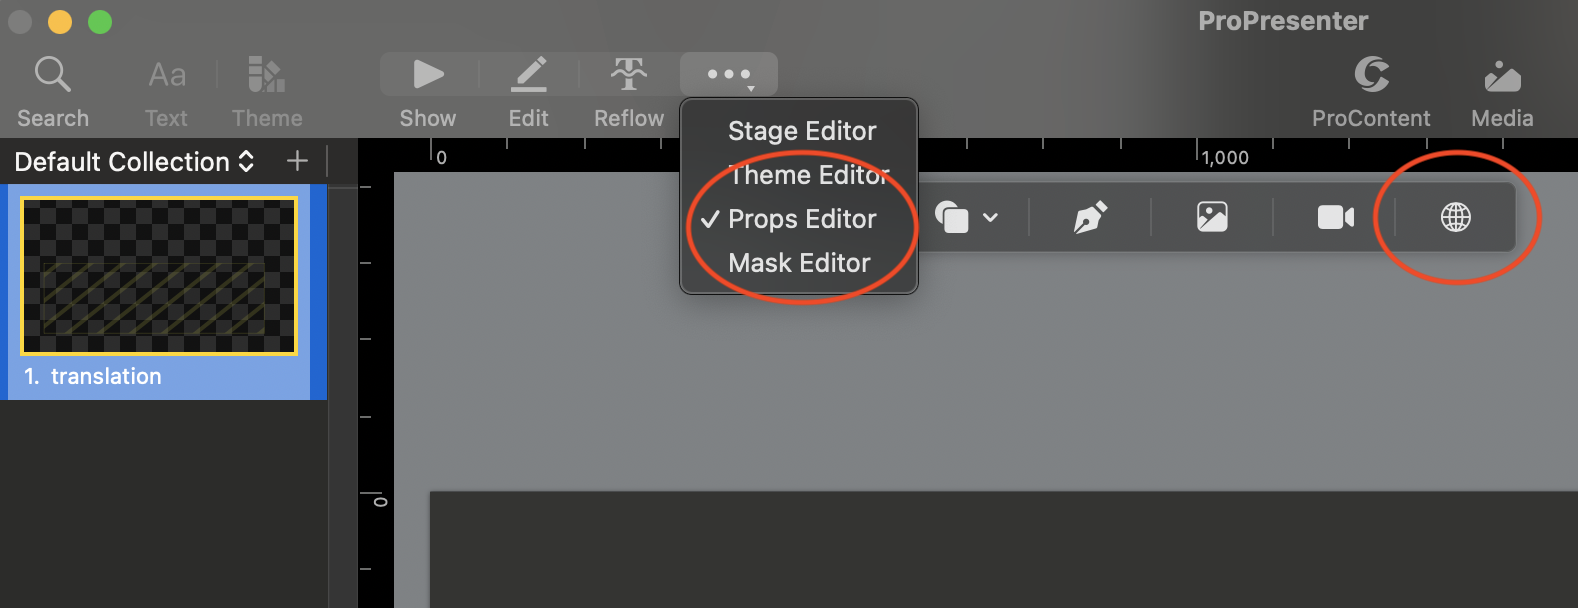Open the Default Collection dropdown
Image resolution: width=1578 pixels, height=608 pixels.
(x=134, y=161)
